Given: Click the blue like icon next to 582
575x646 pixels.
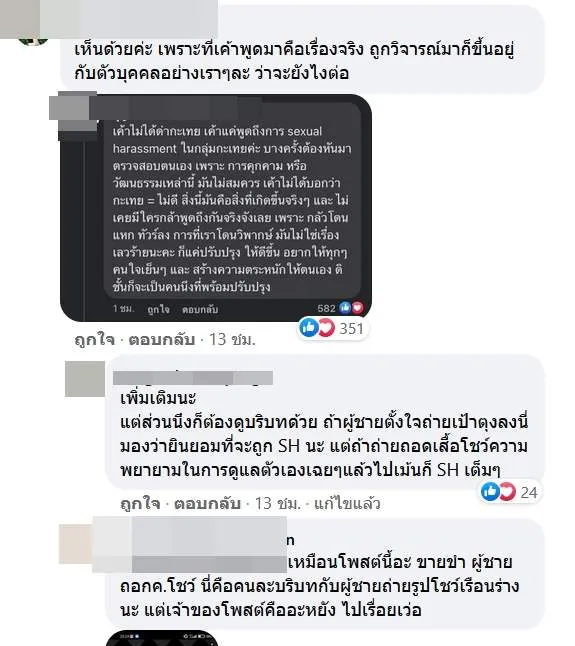Looking at the screenshot, I should (x=345, y=307).
